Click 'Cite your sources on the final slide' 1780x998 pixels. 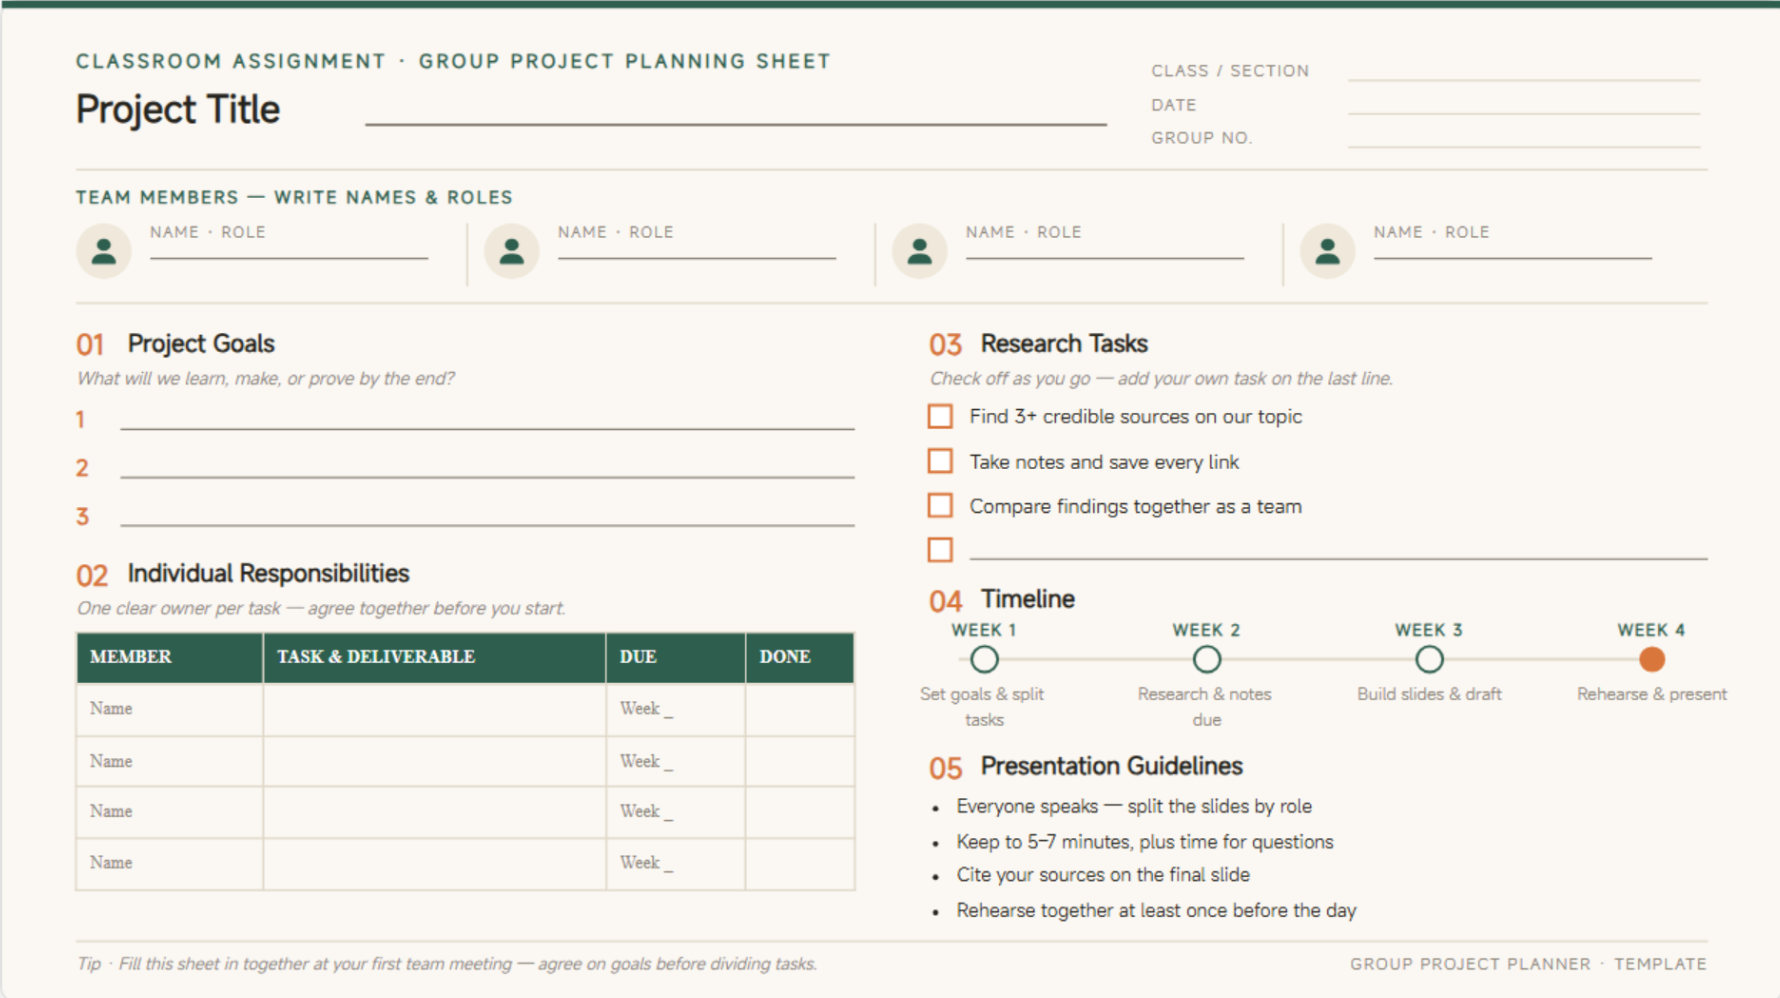(1103, 875)
